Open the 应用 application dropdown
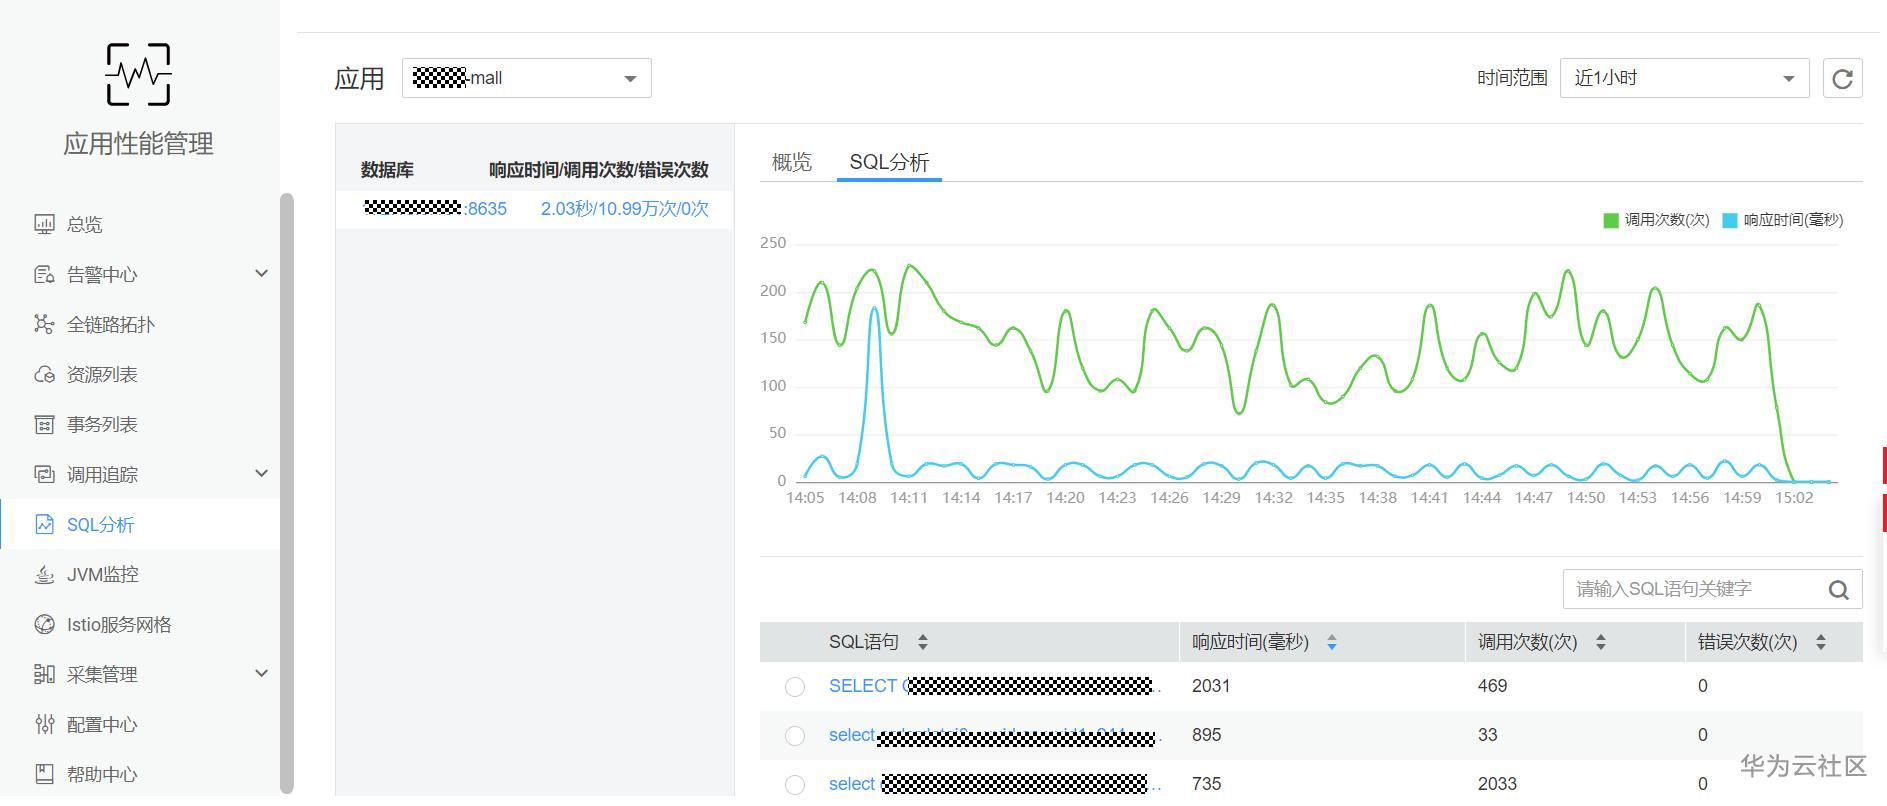Image resolution: width=1887 pixels, height=806 pixels. pos(526,78)
